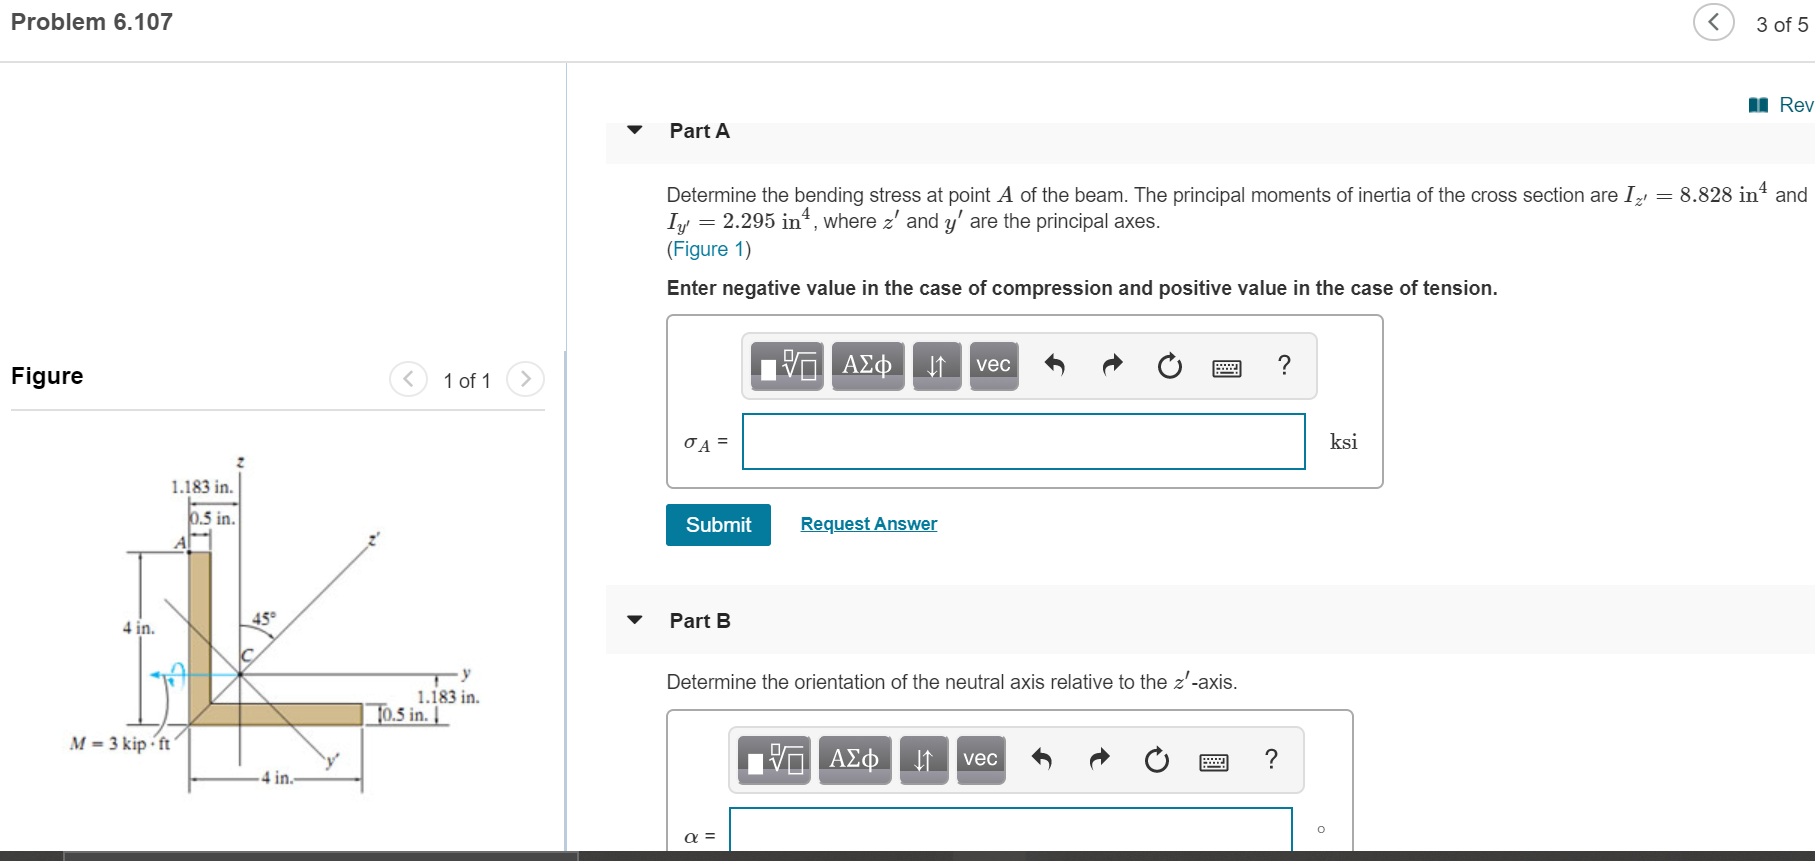The height and width of the screenshot is (861, 1815).
Task: Undo last edit in Part B toolbar
Action: (x=1041, y=759)
